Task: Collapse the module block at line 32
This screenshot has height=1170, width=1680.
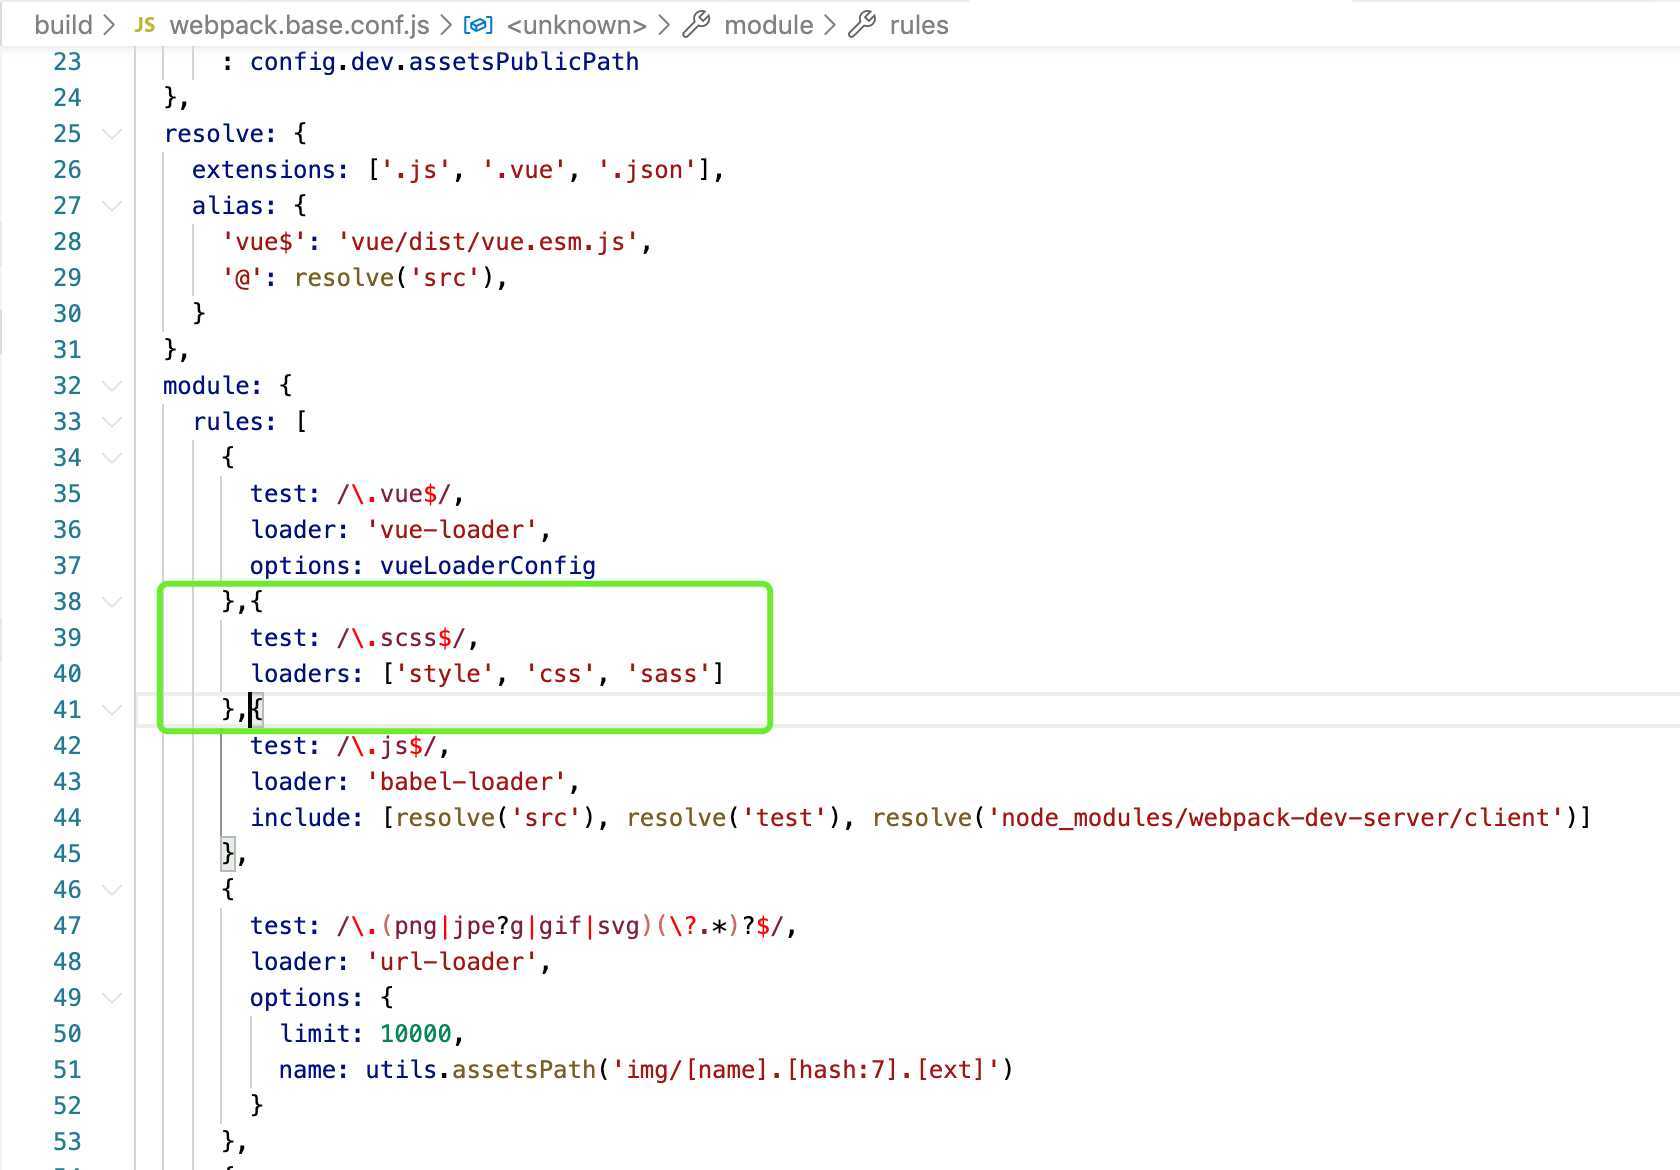Action: (112, 386)
